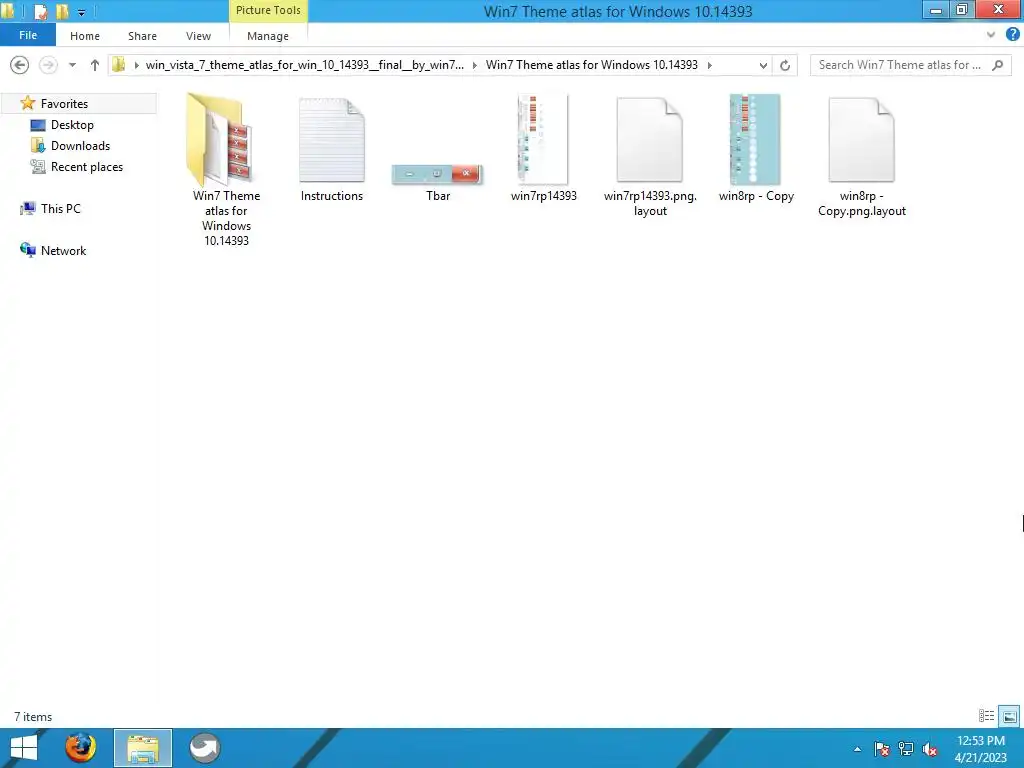The height and width of the screenshot is (768, 1024).
Task: Switch to Details view in status bar
Action: (x=986, y=716)
